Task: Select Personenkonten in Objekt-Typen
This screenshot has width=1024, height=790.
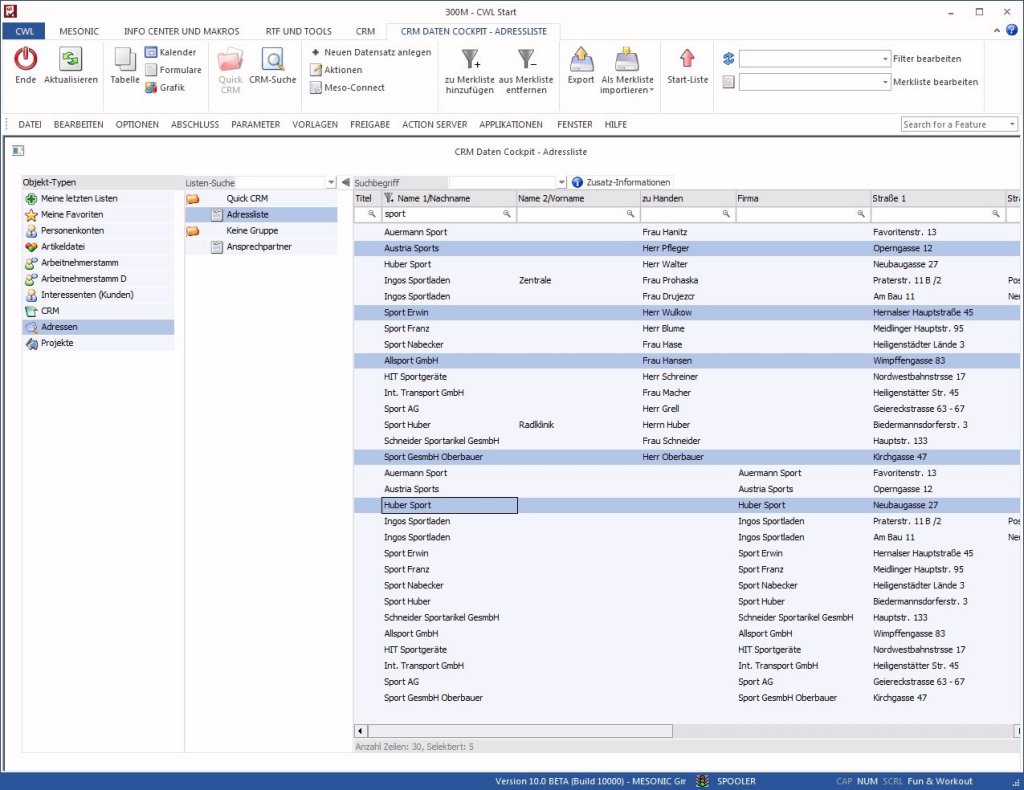Action: (98, 230)
